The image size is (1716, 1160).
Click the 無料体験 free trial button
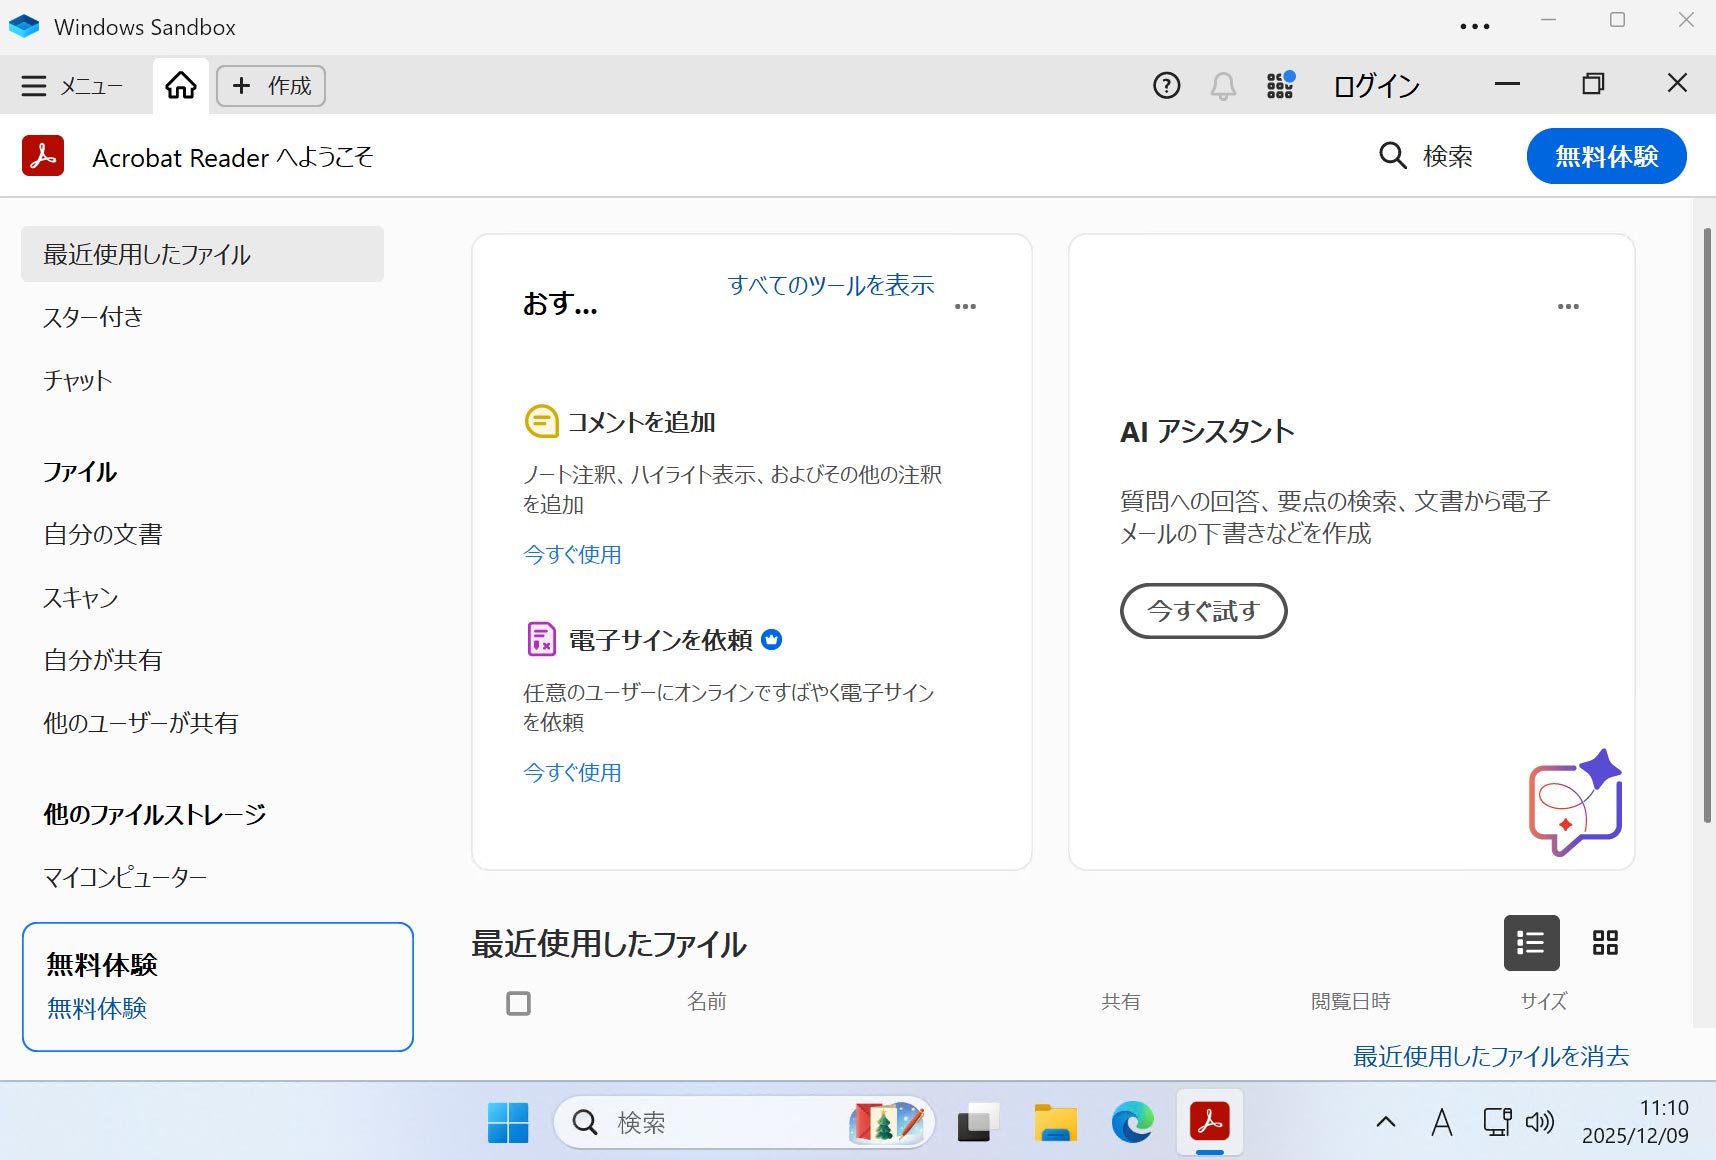click(x=1605, y=156)
